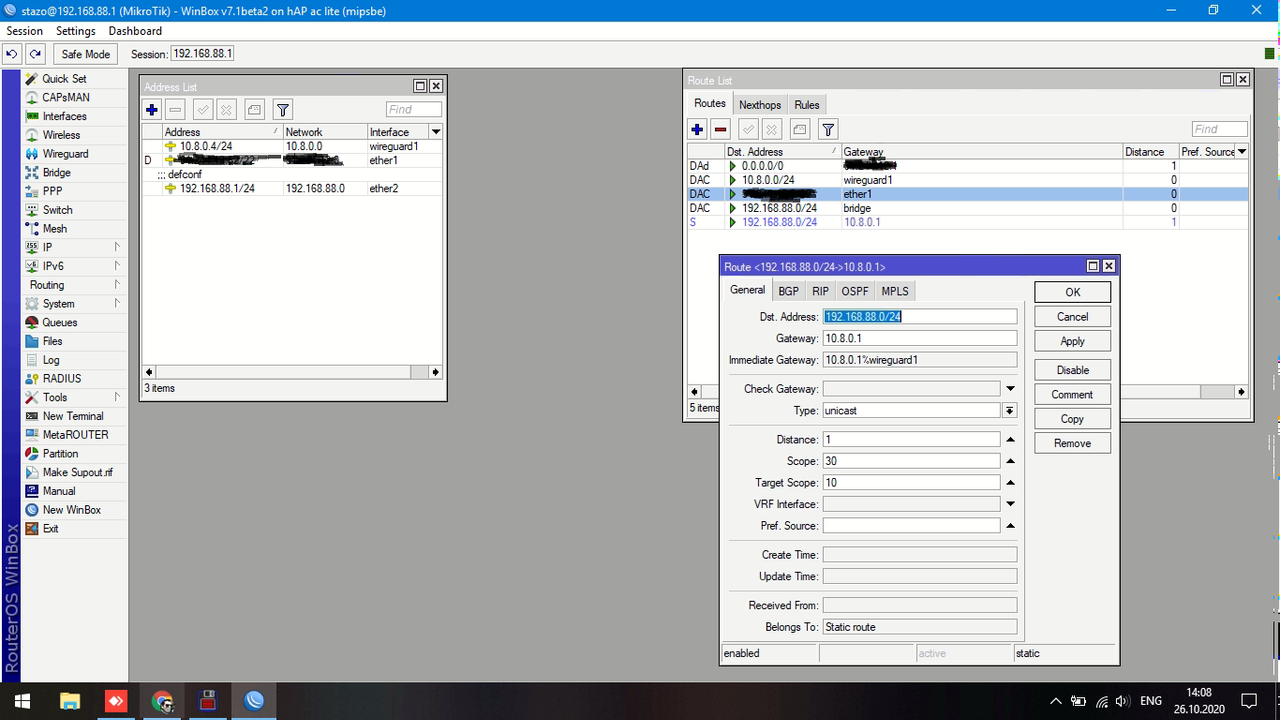Screen dimensions: 1280x720
Task: Expand Tools submenu in sidebar
Action: click(x=116, y=398)
